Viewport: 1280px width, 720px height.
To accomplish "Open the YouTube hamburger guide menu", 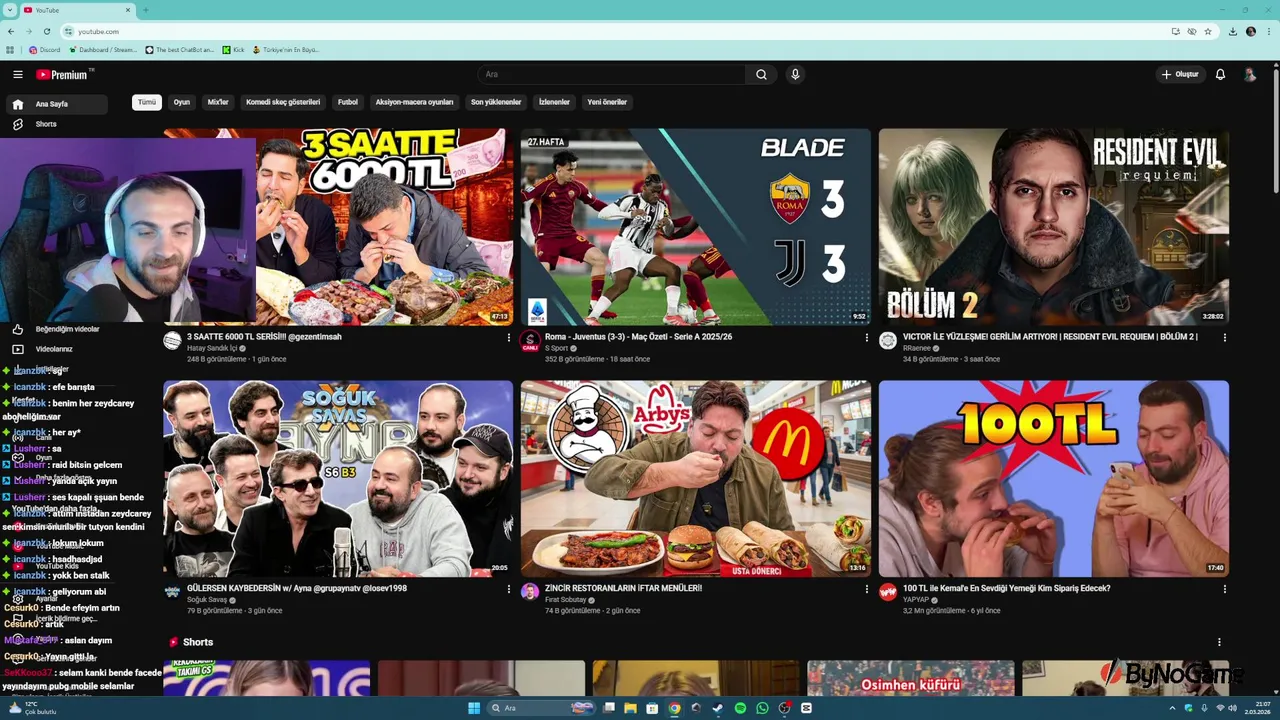I will pyautogui.click(x=18, y=74).
